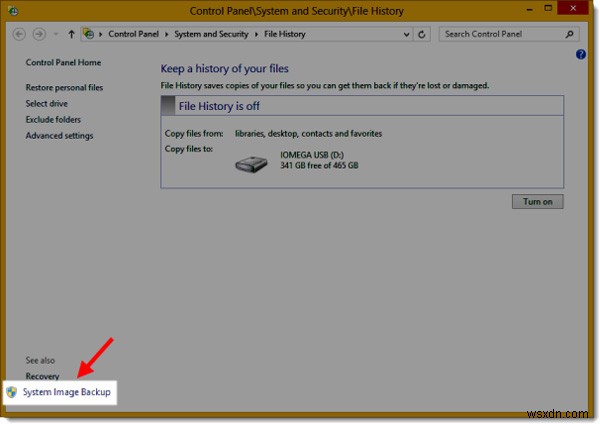The width and height of the screenshot is (600, 424).
Task: Open Help via blue question mark
Action: 580,54
